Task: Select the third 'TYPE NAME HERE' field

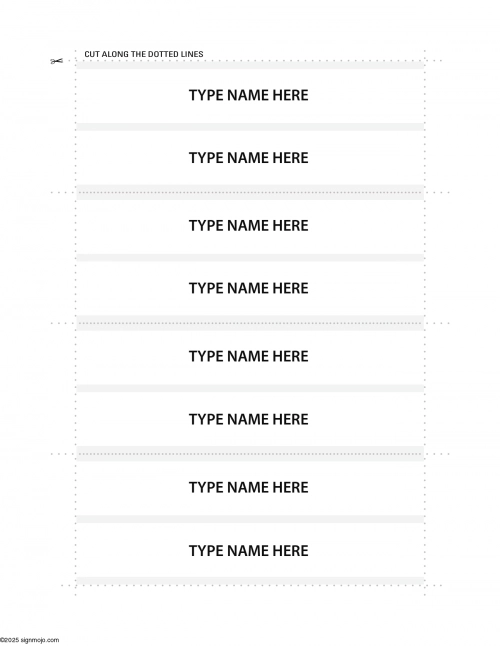Action: click(250, 226)
